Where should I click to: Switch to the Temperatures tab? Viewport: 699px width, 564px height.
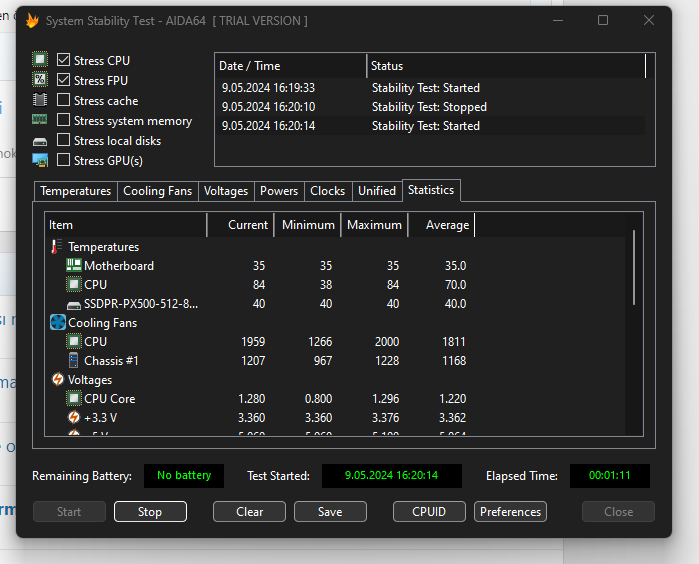coord(76,191)
